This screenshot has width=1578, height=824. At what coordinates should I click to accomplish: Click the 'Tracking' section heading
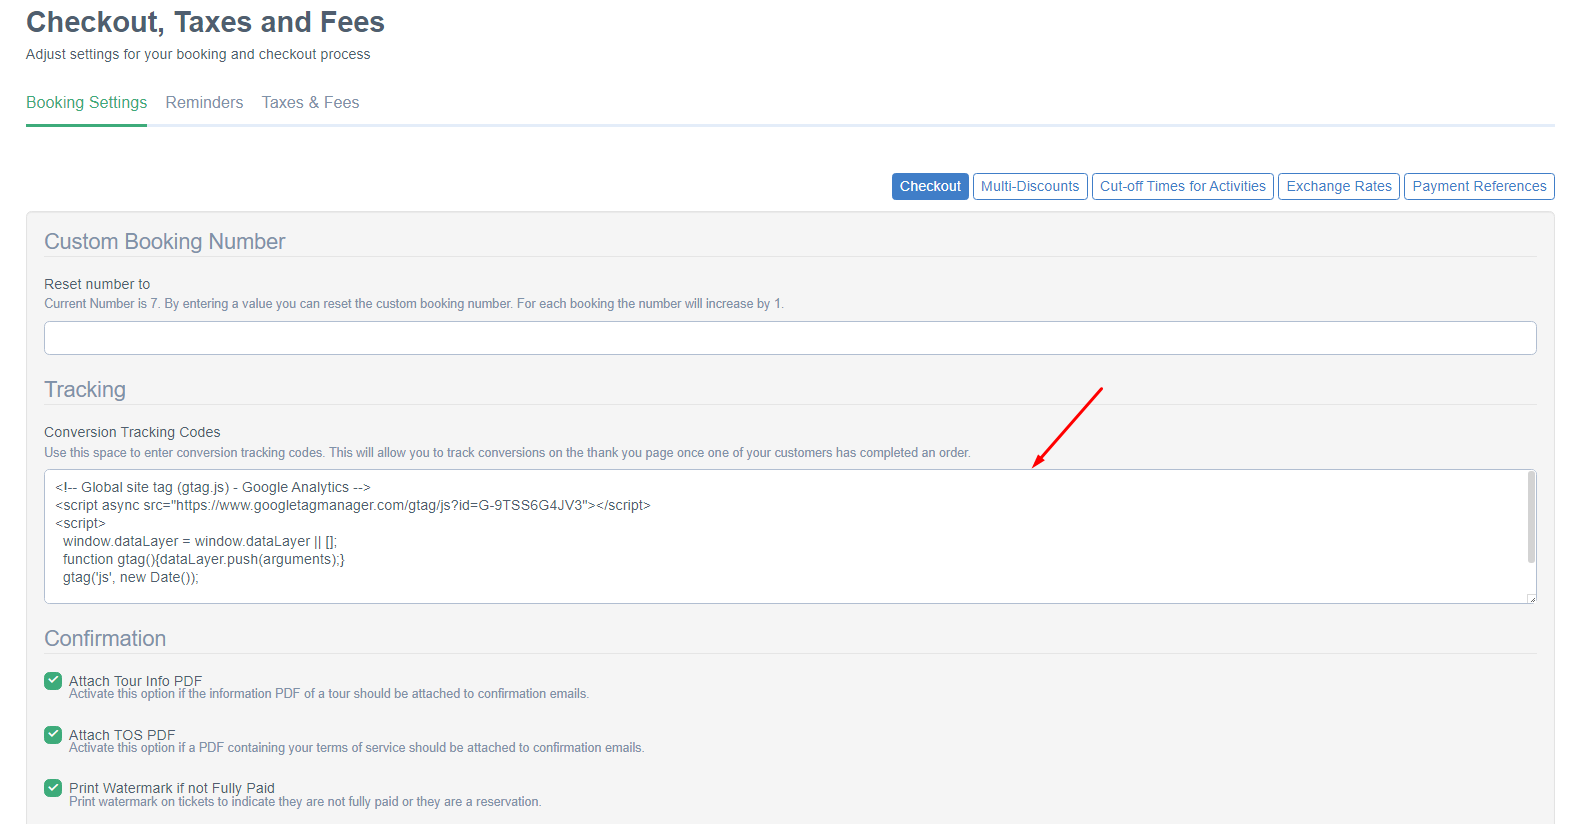coord(85,390)
